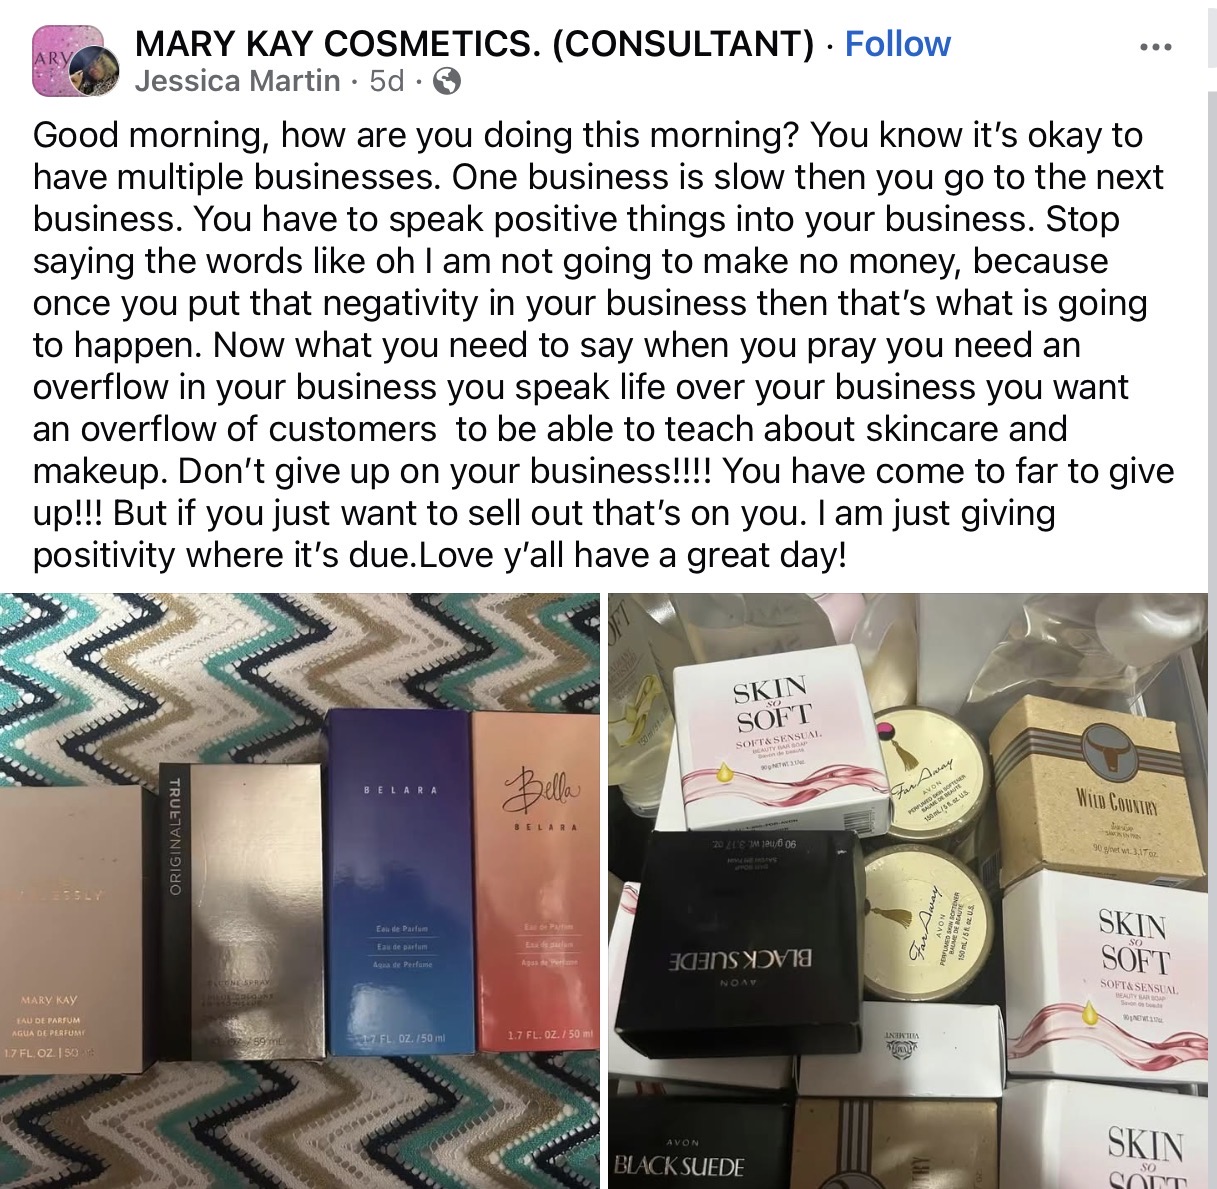Follow the Mary Kay Cosmetics group
The width and height of the screenshot is (1217, 1189).
coord(897,43)
